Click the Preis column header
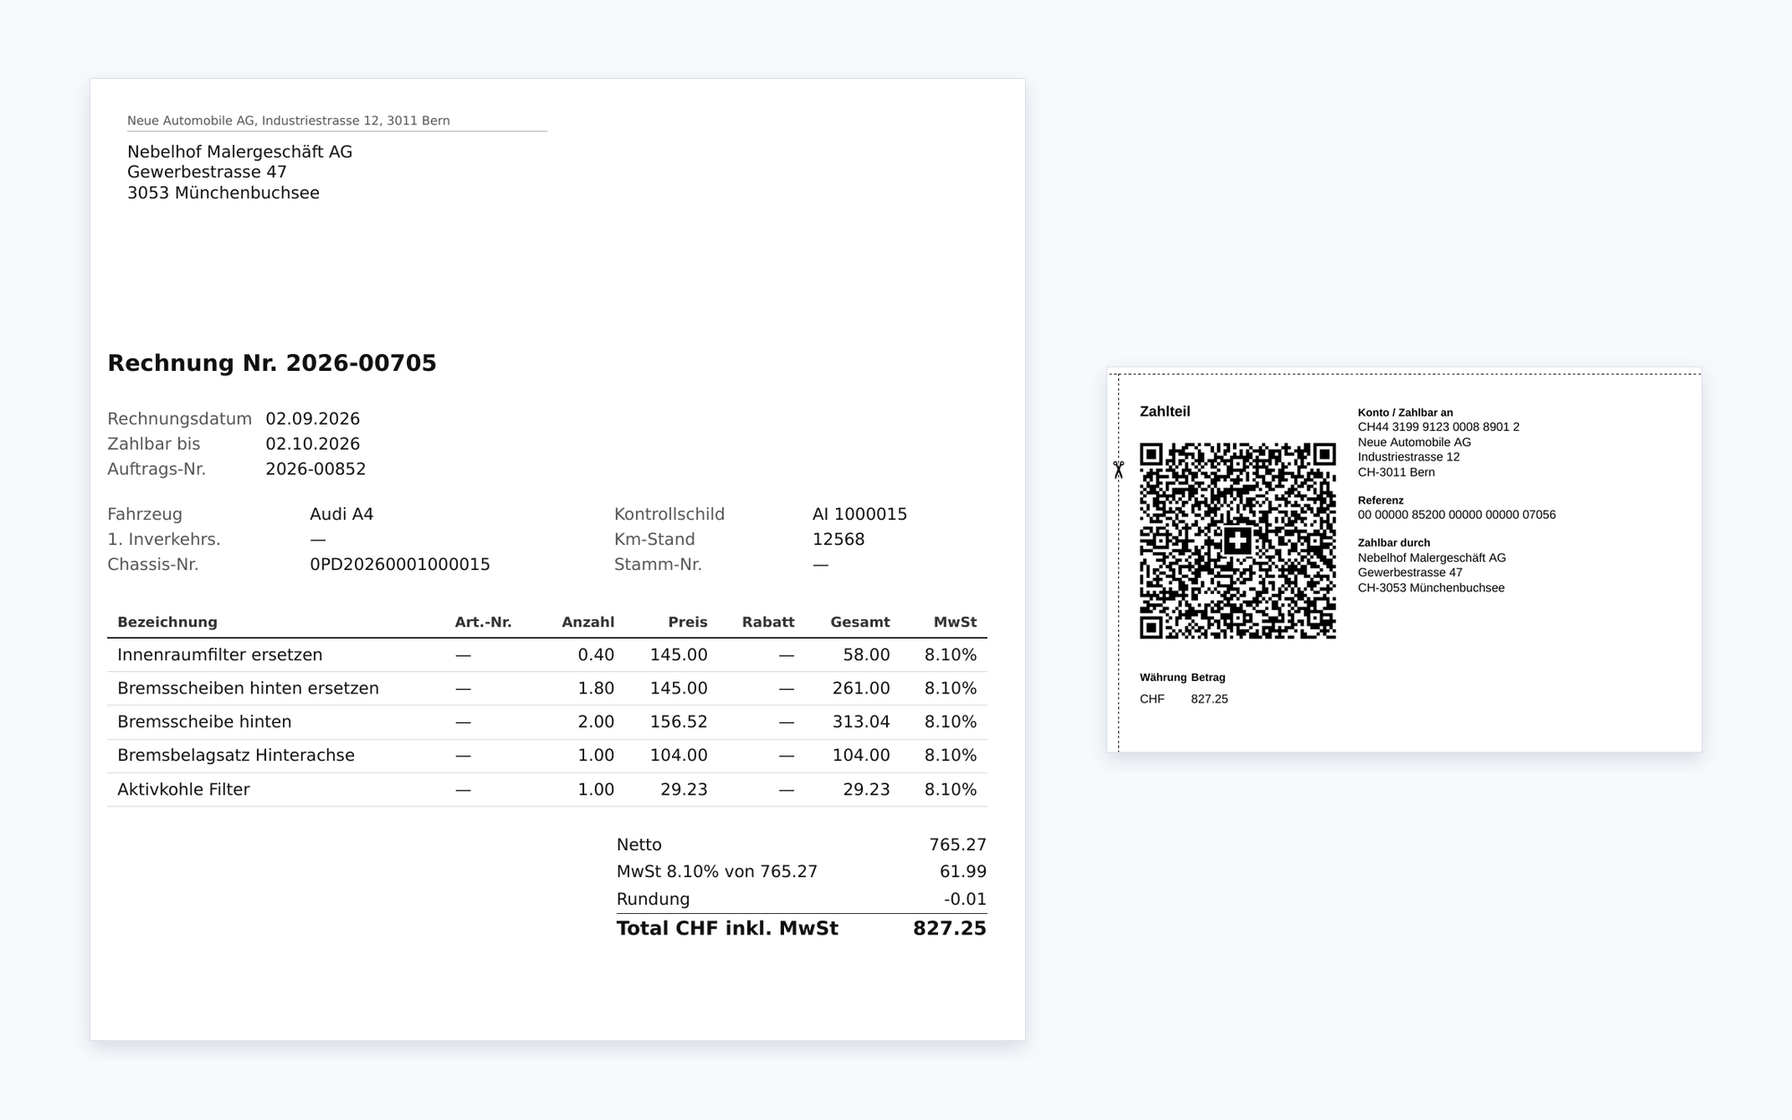Image resolution: width=1792 pixels, height=1120 pixels. coord(688,622)
